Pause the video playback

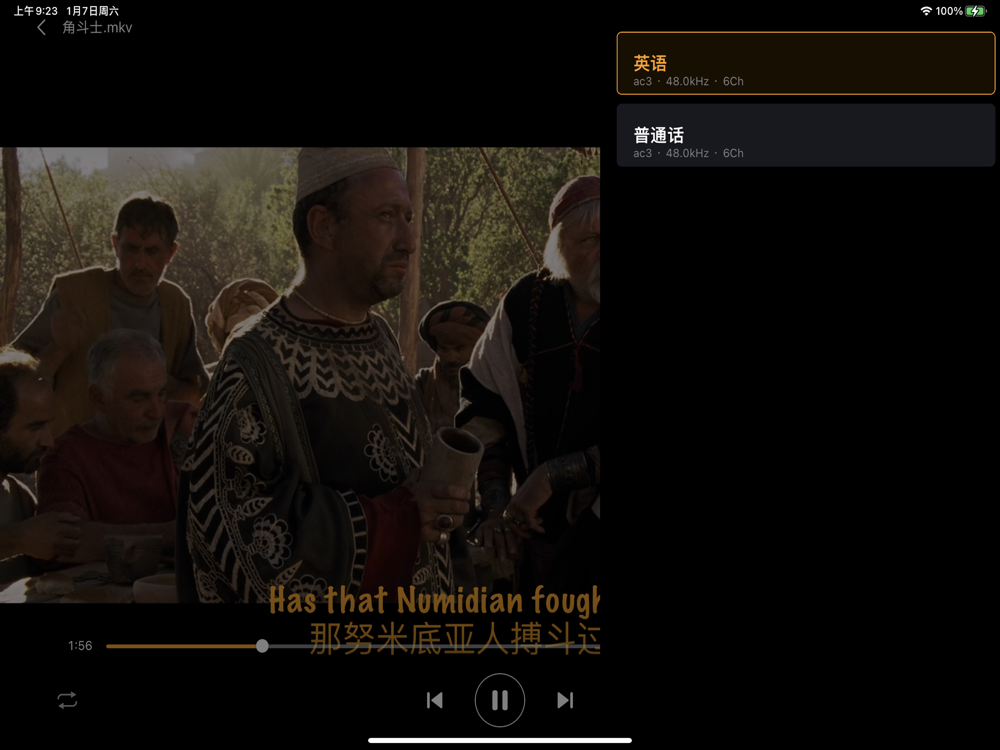click(x=500, y=700)
